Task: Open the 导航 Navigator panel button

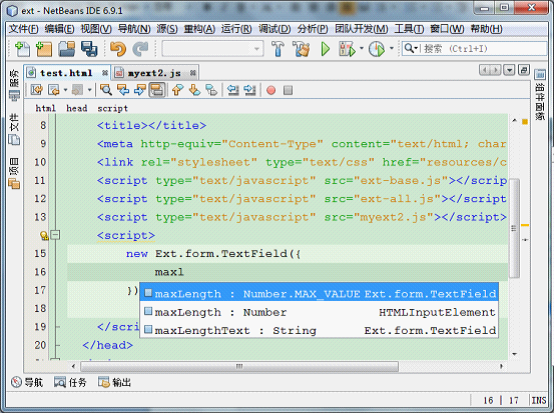Action: [27, 382]
